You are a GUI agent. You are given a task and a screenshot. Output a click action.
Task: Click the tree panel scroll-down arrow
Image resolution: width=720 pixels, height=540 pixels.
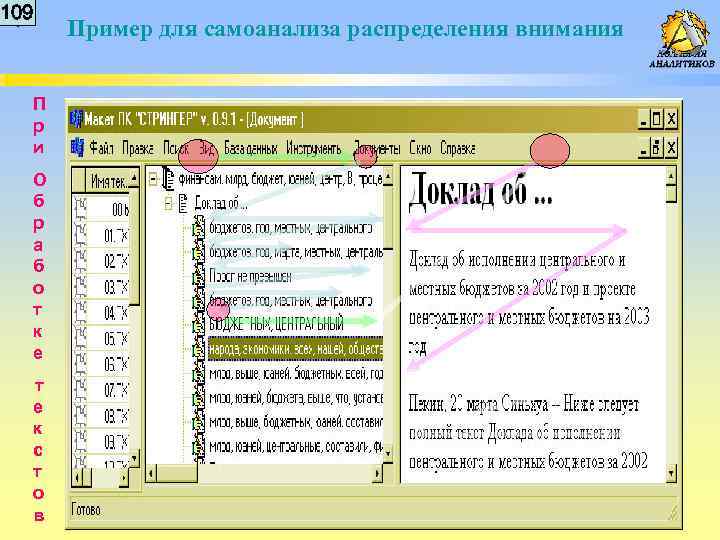388,454
